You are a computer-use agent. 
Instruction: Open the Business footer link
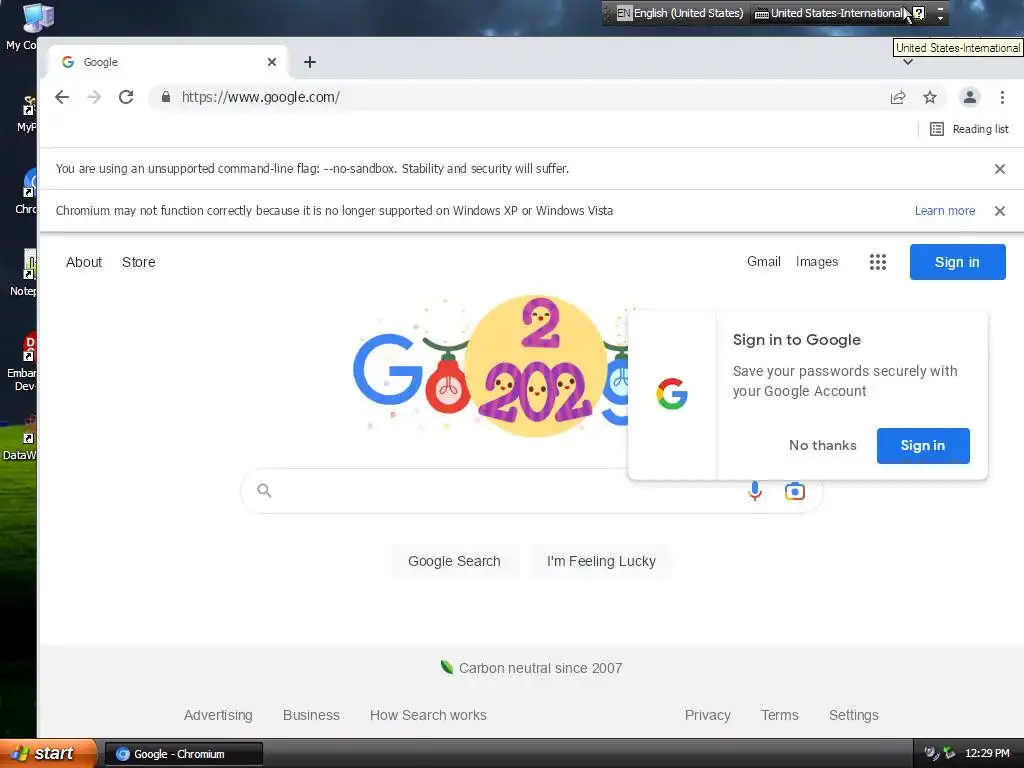coord(311,715)
